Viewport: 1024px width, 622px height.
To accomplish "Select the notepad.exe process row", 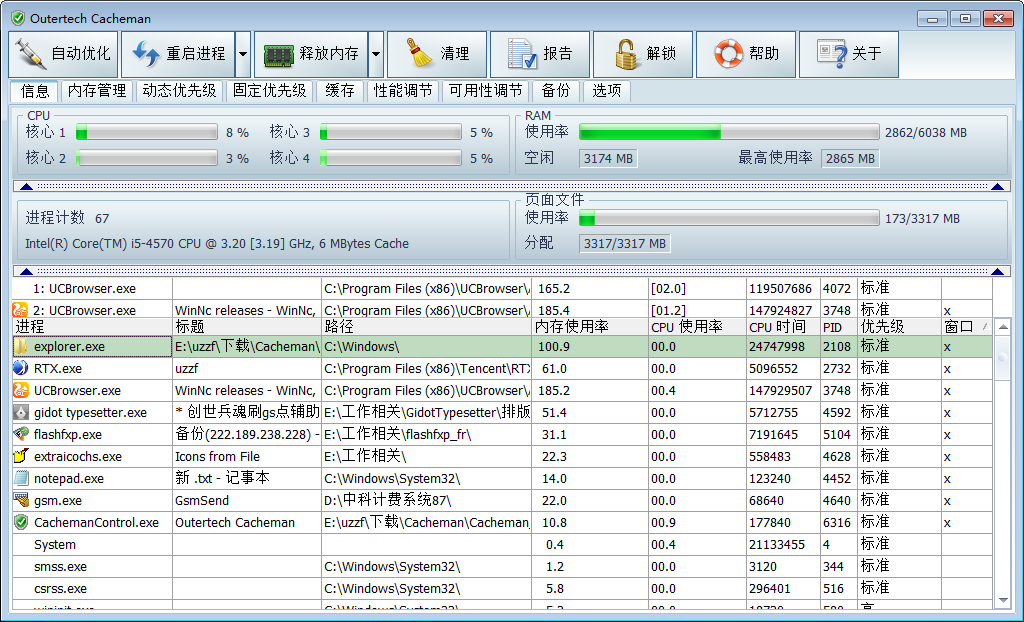I will click(x=502, y=478).
